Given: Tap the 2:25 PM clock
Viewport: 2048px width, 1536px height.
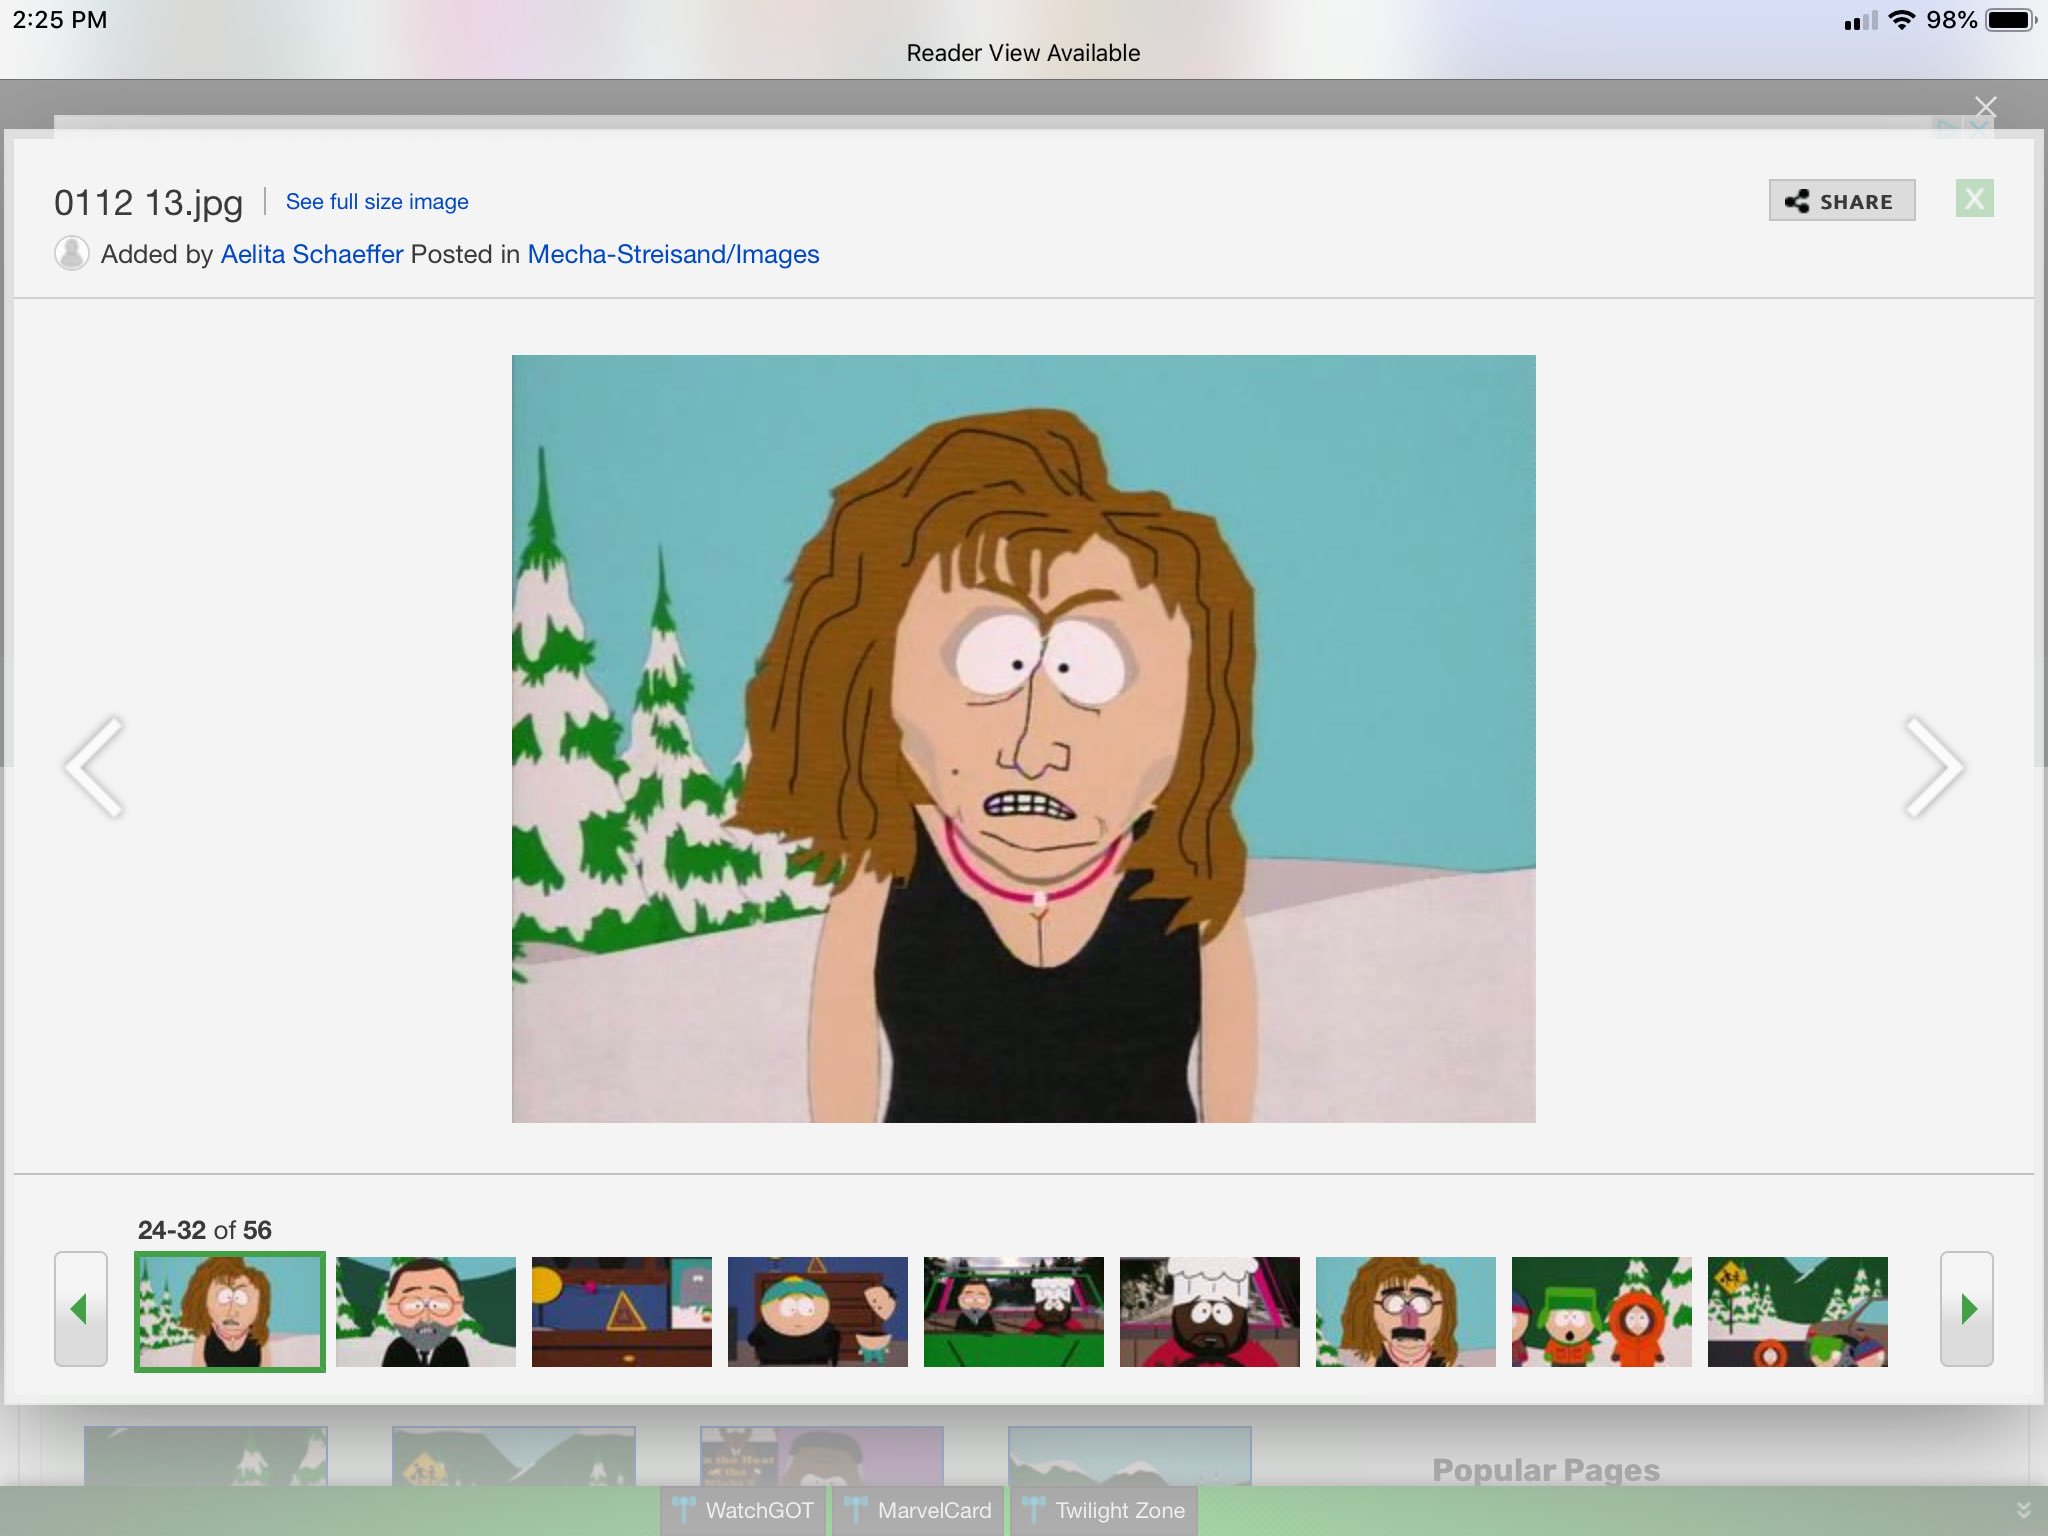Looking at the screenshot, I should [x=60, y=20].
